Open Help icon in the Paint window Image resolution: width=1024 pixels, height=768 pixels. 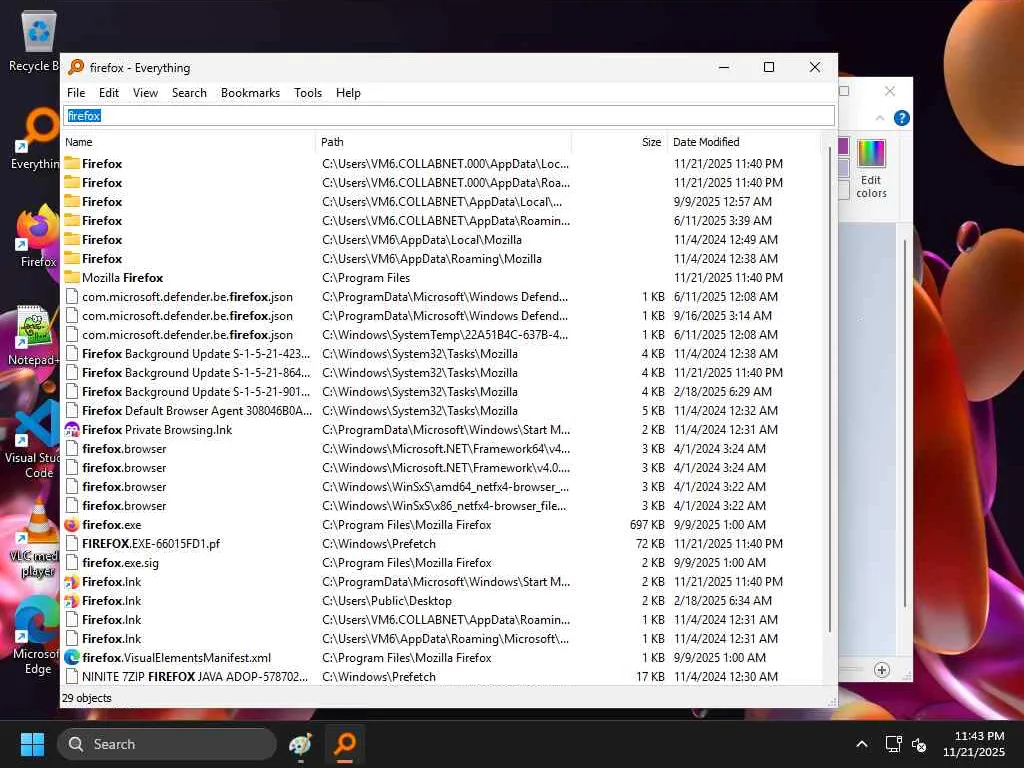click(x=901, y=118)
